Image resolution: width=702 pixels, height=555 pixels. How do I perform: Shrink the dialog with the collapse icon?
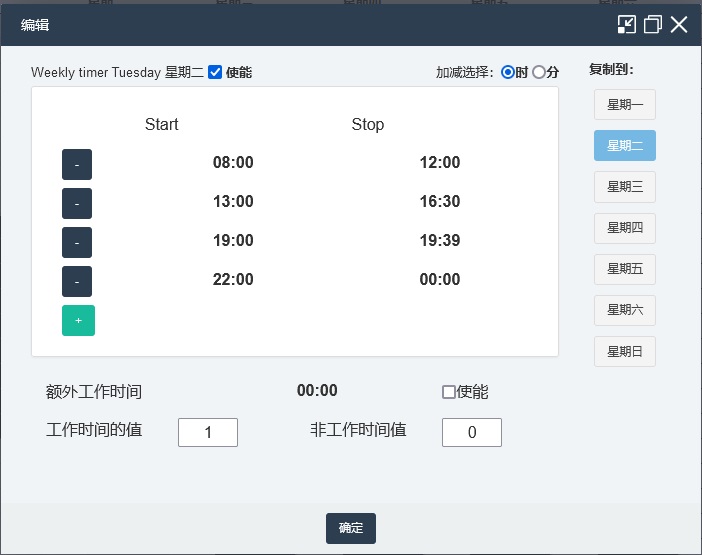tap(627, 25)
